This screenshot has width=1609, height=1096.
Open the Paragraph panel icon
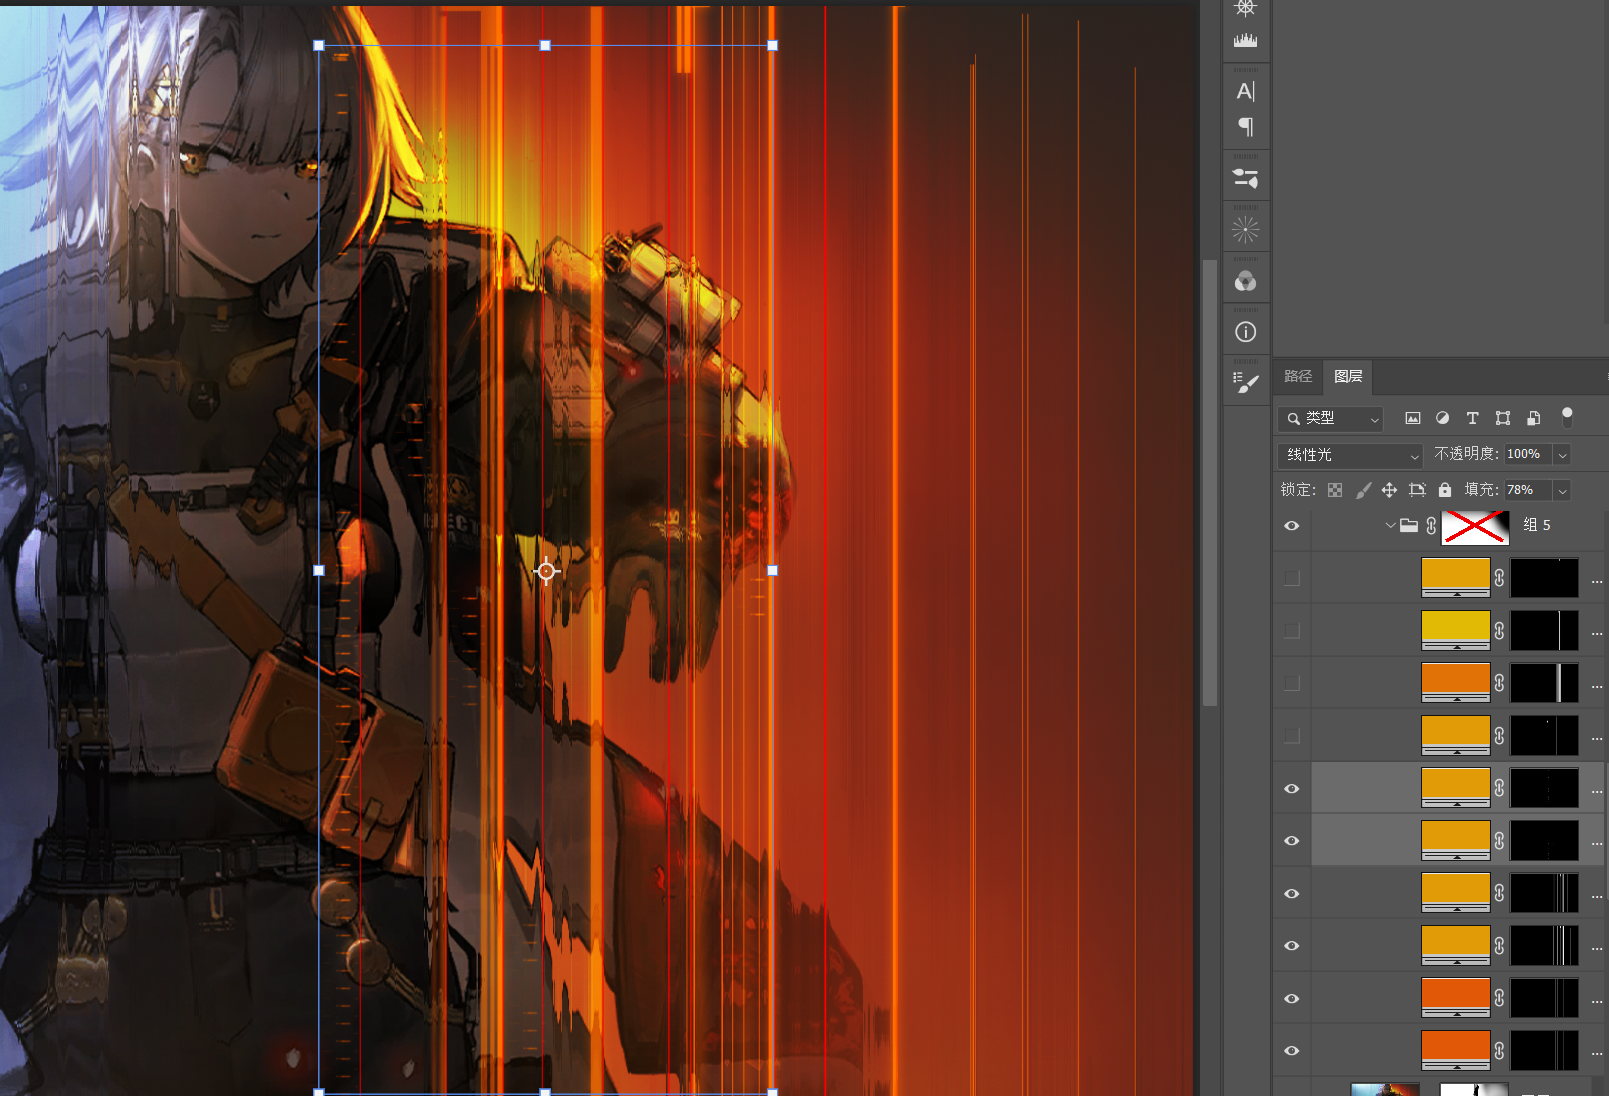click(1245, 127)
